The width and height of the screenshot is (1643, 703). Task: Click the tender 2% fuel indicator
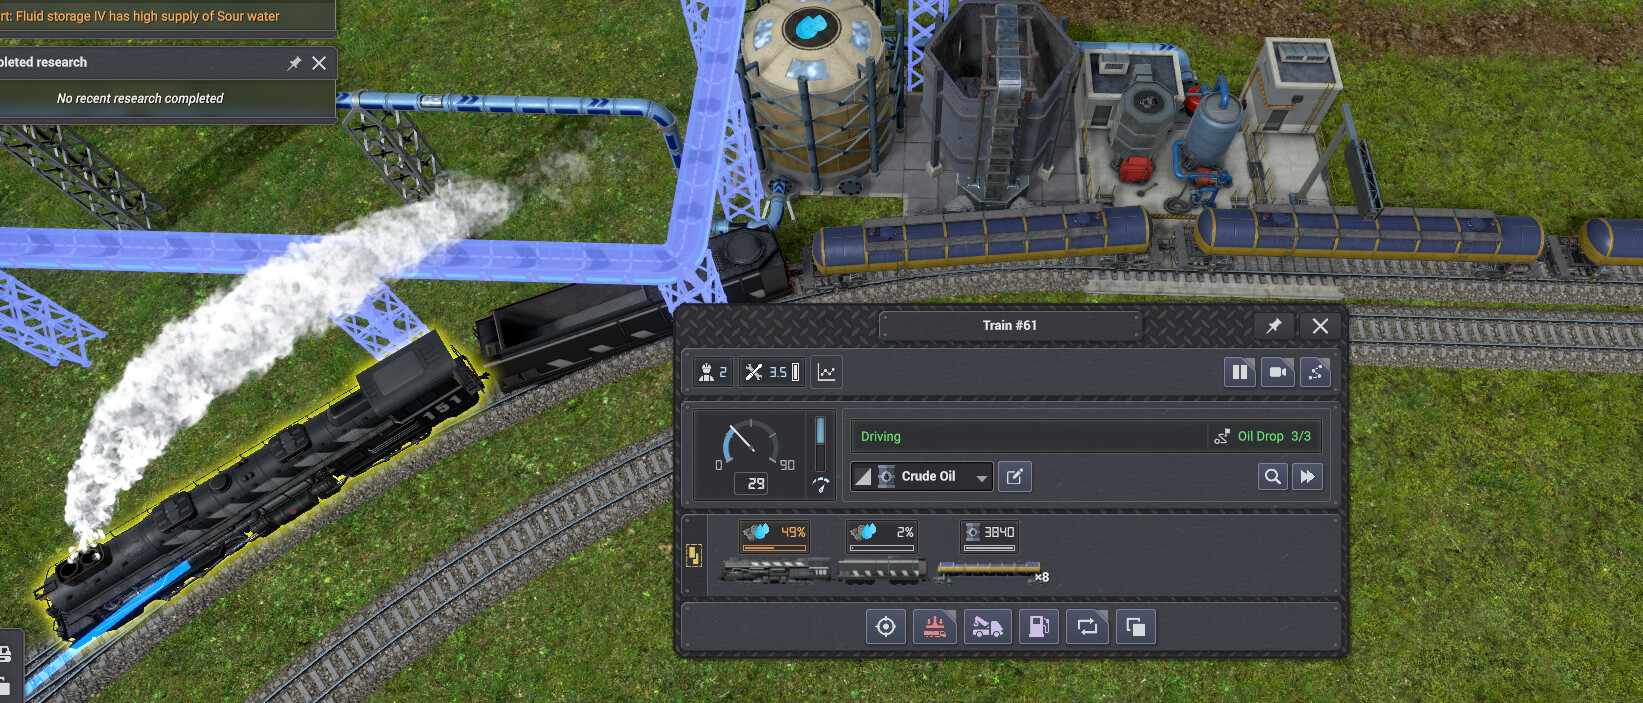click(880, 535)
